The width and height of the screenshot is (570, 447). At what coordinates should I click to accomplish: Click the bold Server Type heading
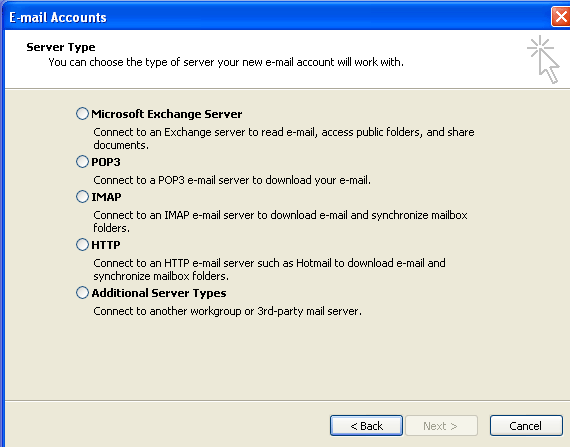61,47
